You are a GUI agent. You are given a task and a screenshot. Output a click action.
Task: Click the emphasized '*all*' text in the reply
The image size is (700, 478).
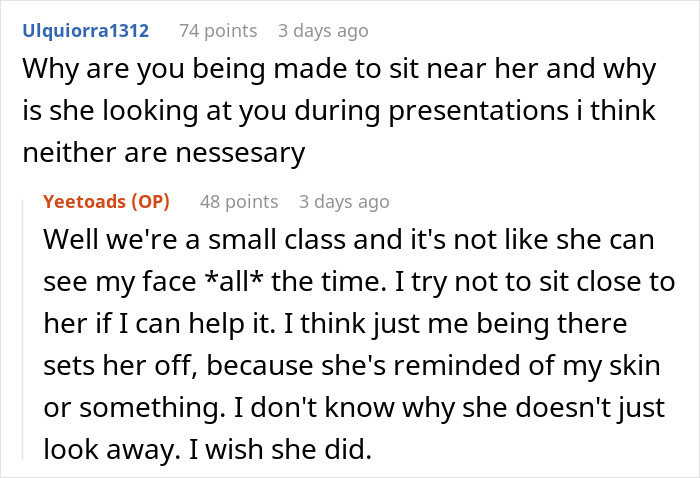click(233, 282)
